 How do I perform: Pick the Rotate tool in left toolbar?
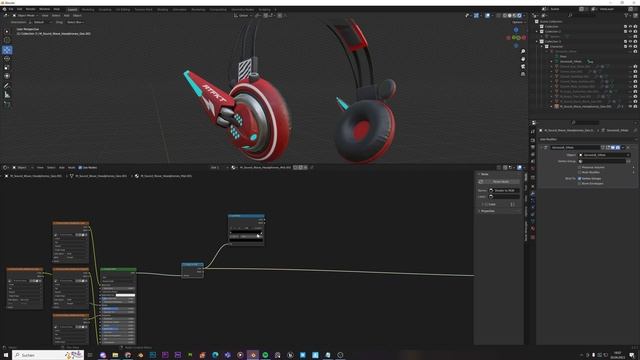[x=7, y=58]
